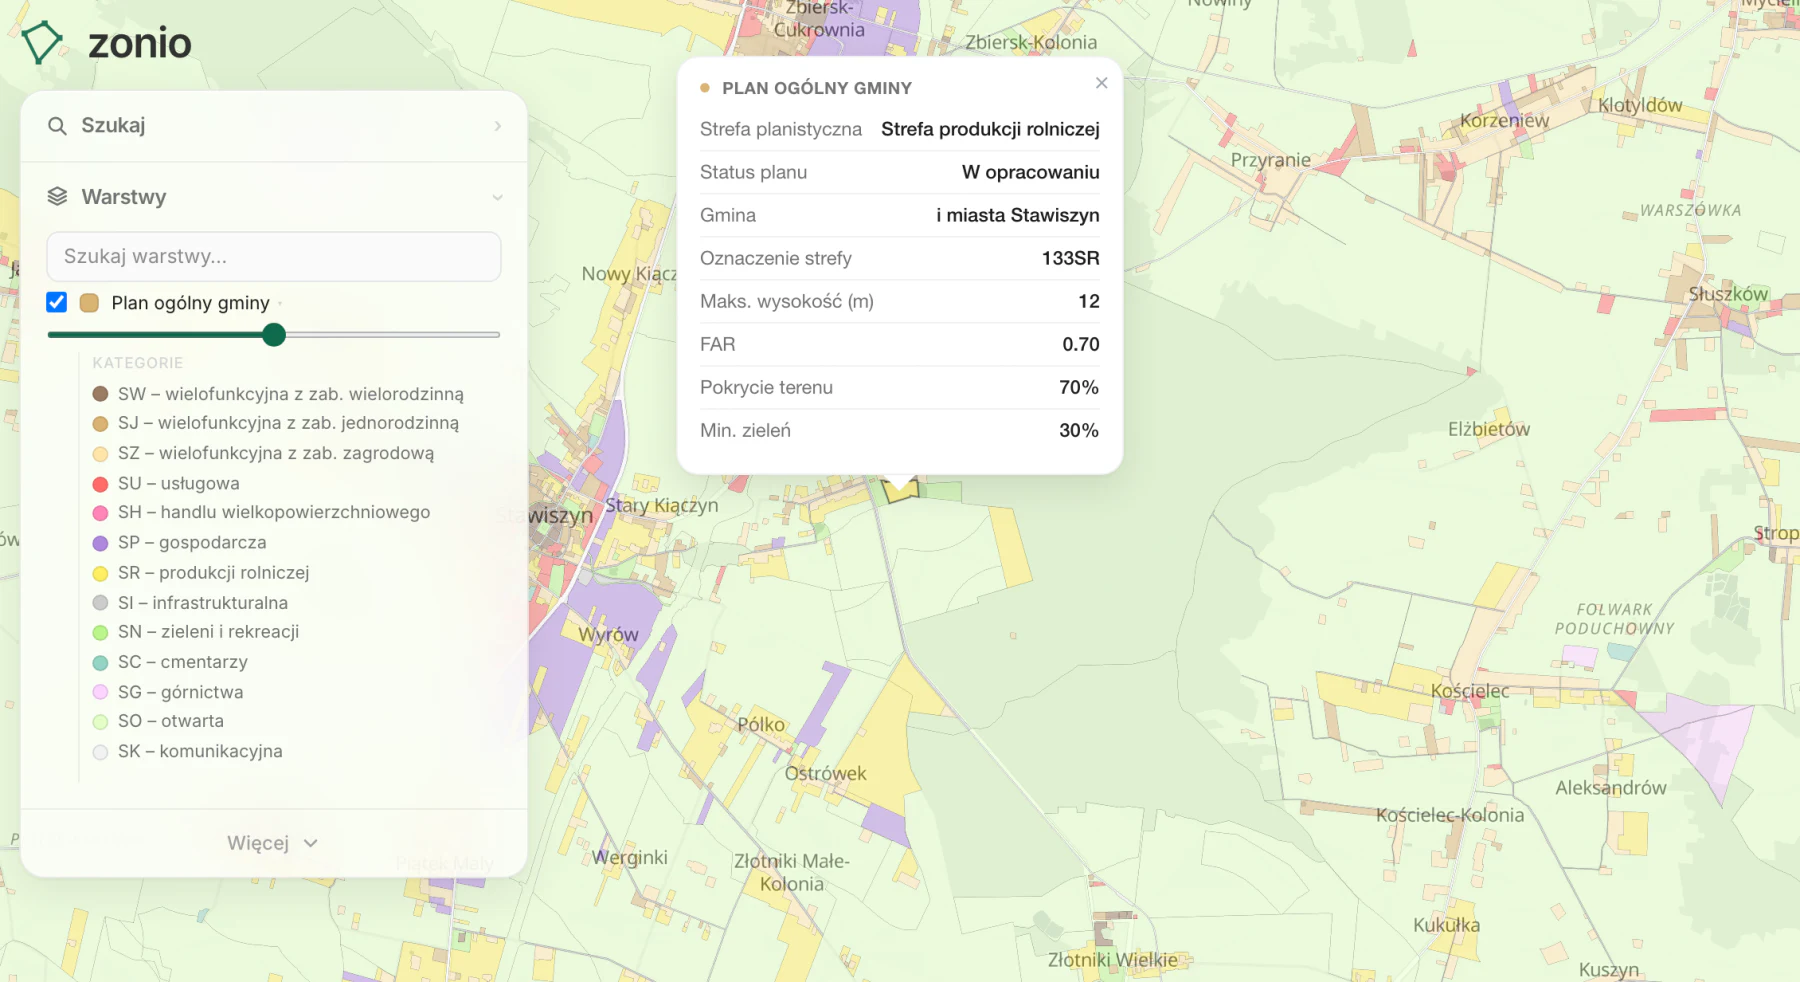Image resolution: width=1800 pixels, height=982 pixels.
Task: Click 'Strefa produkcji rolniczej' value in popup
Action: [x=990, y=129]
